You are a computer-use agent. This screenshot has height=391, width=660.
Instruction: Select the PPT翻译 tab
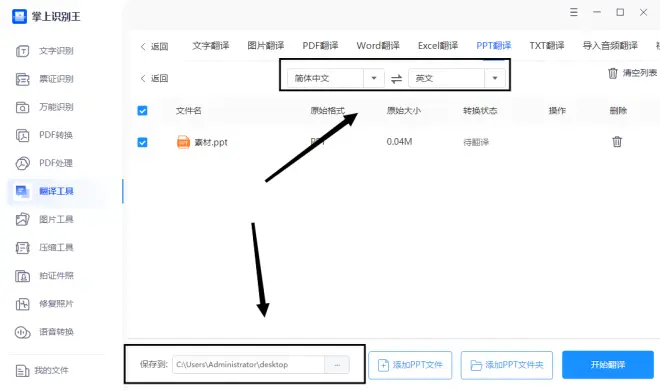494,45
